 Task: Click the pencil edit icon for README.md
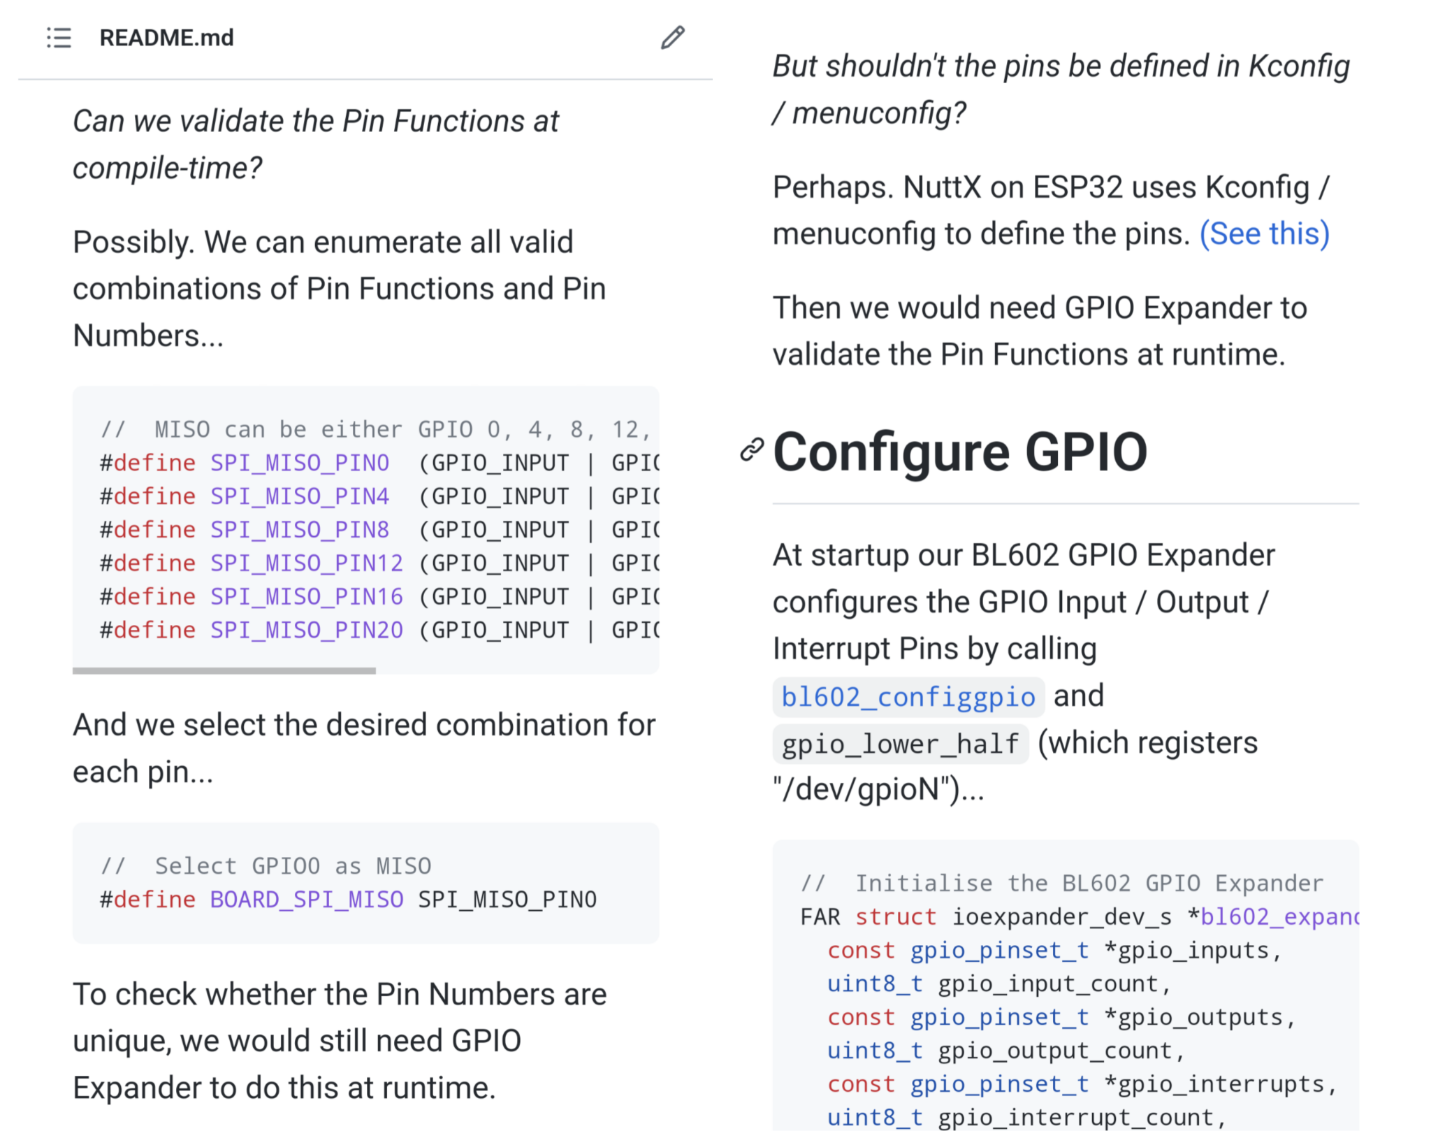pyautogui.click(x=673, y=38)
